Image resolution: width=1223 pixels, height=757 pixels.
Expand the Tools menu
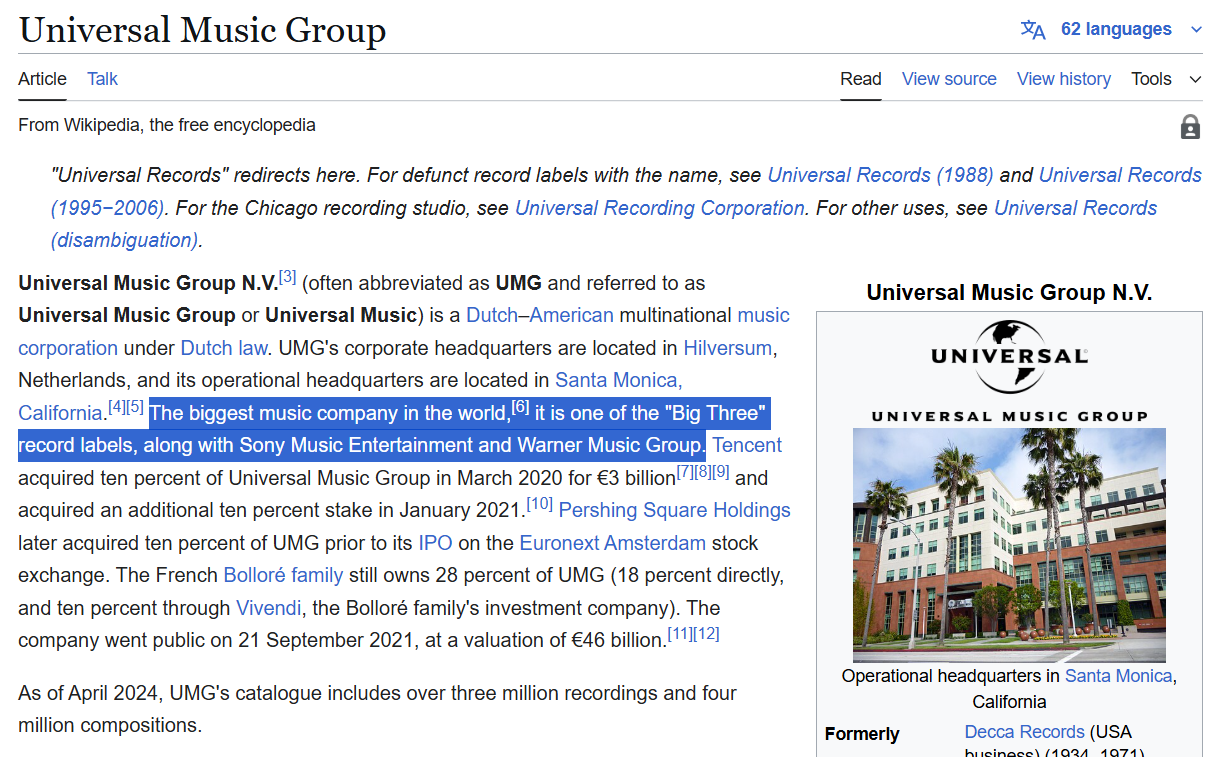[1166, 79]
